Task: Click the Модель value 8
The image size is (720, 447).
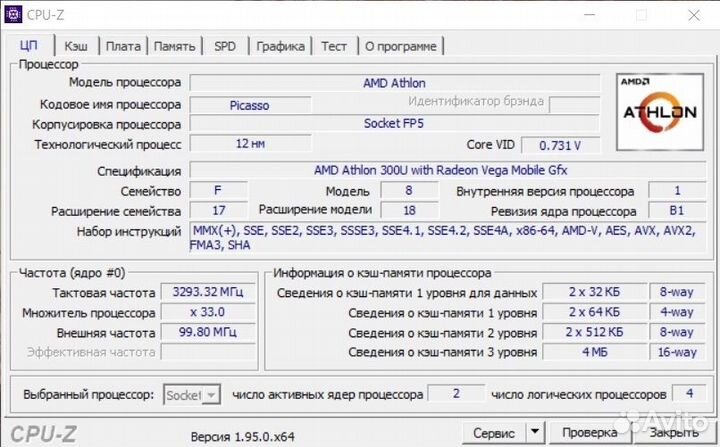Action: coord(409,190)
